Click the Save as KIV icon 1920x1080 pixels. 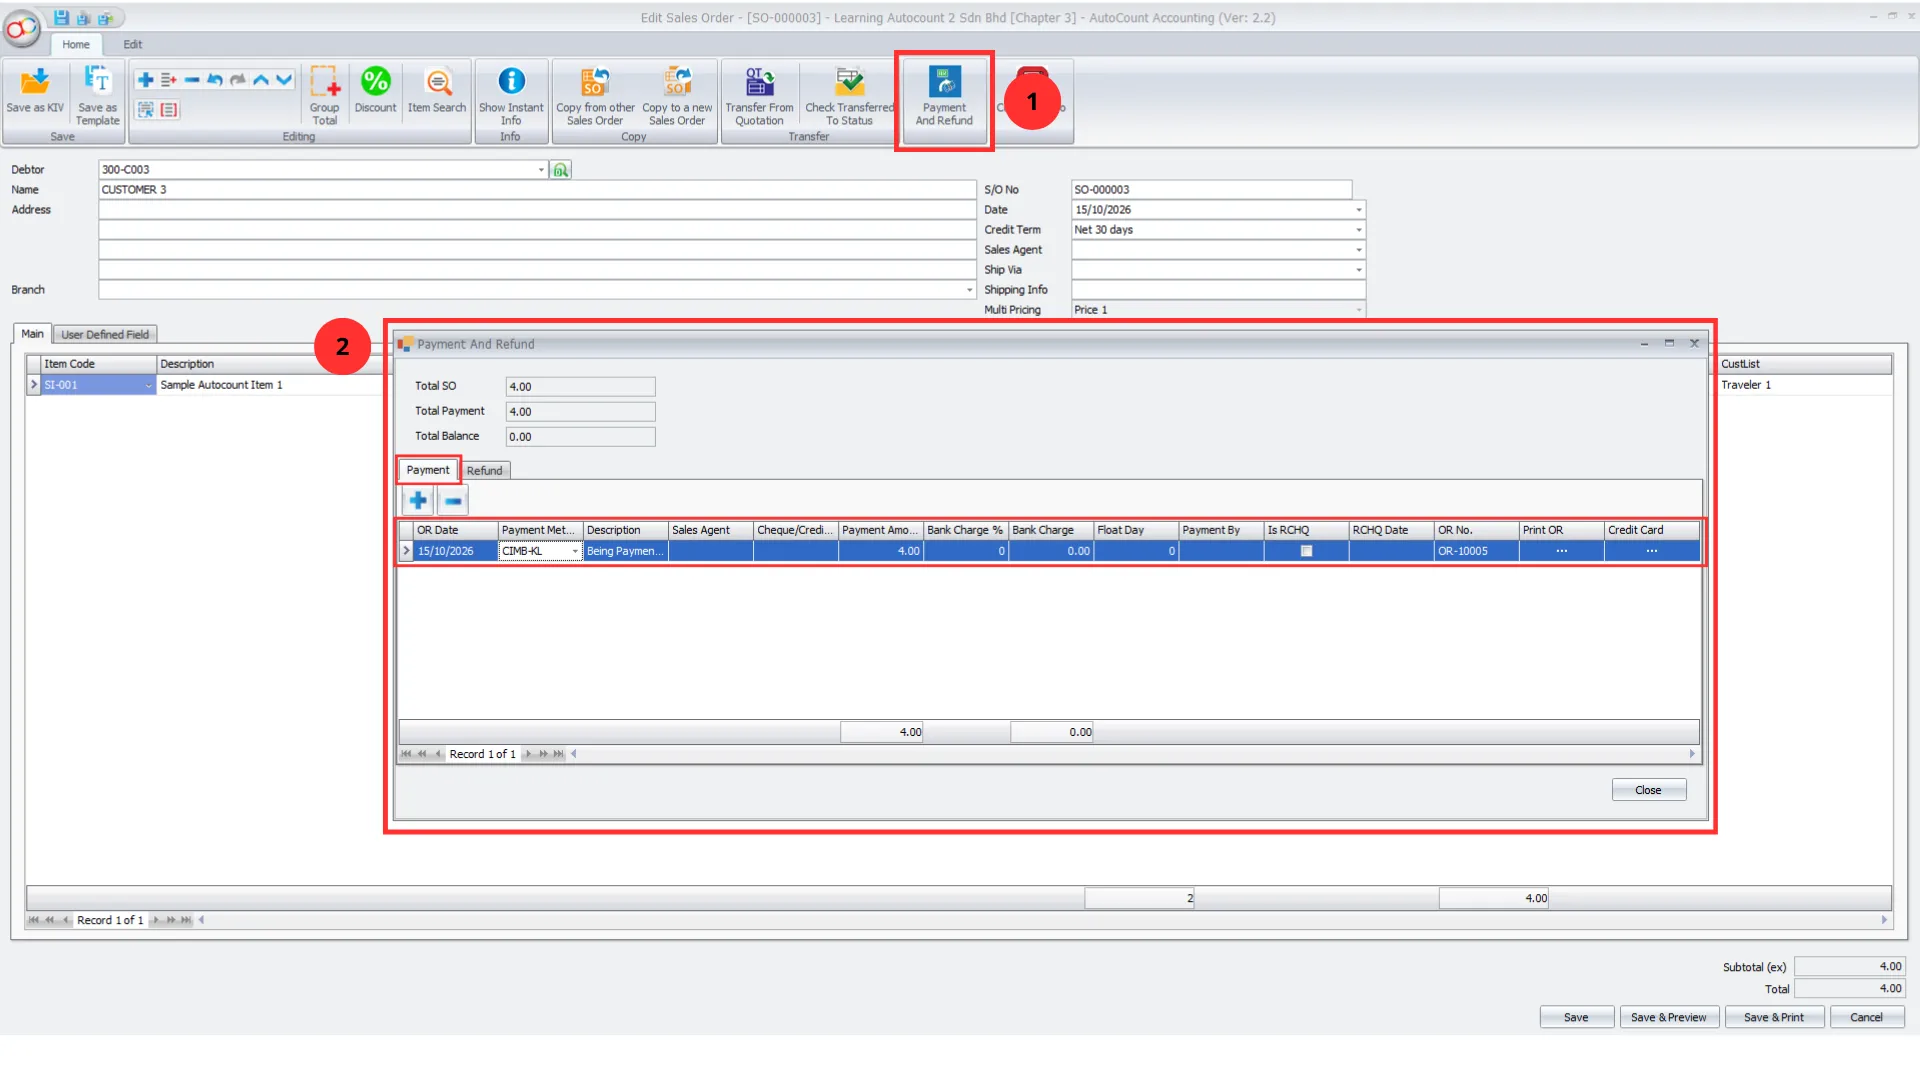coord(35,91)
